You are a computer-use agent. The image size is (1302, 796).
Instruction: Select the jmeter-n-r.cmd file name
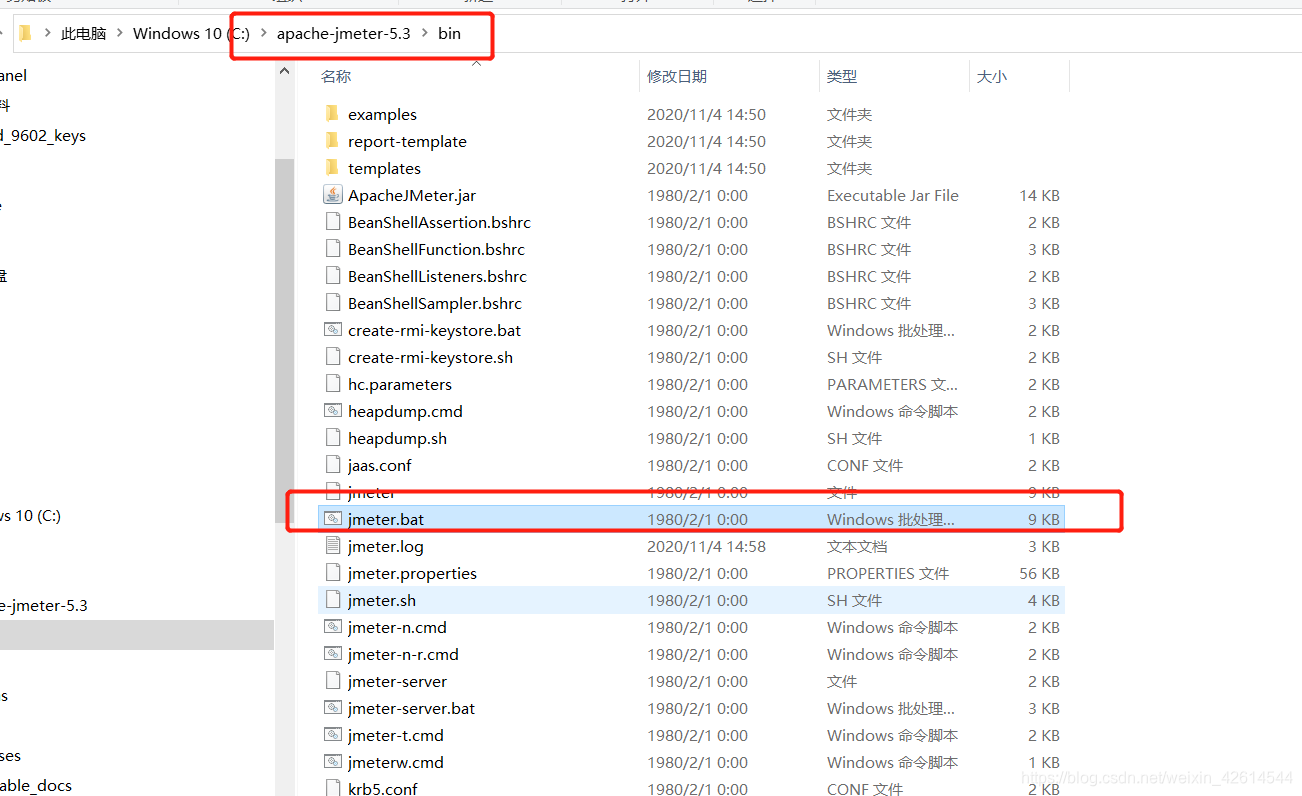point(403,654)
